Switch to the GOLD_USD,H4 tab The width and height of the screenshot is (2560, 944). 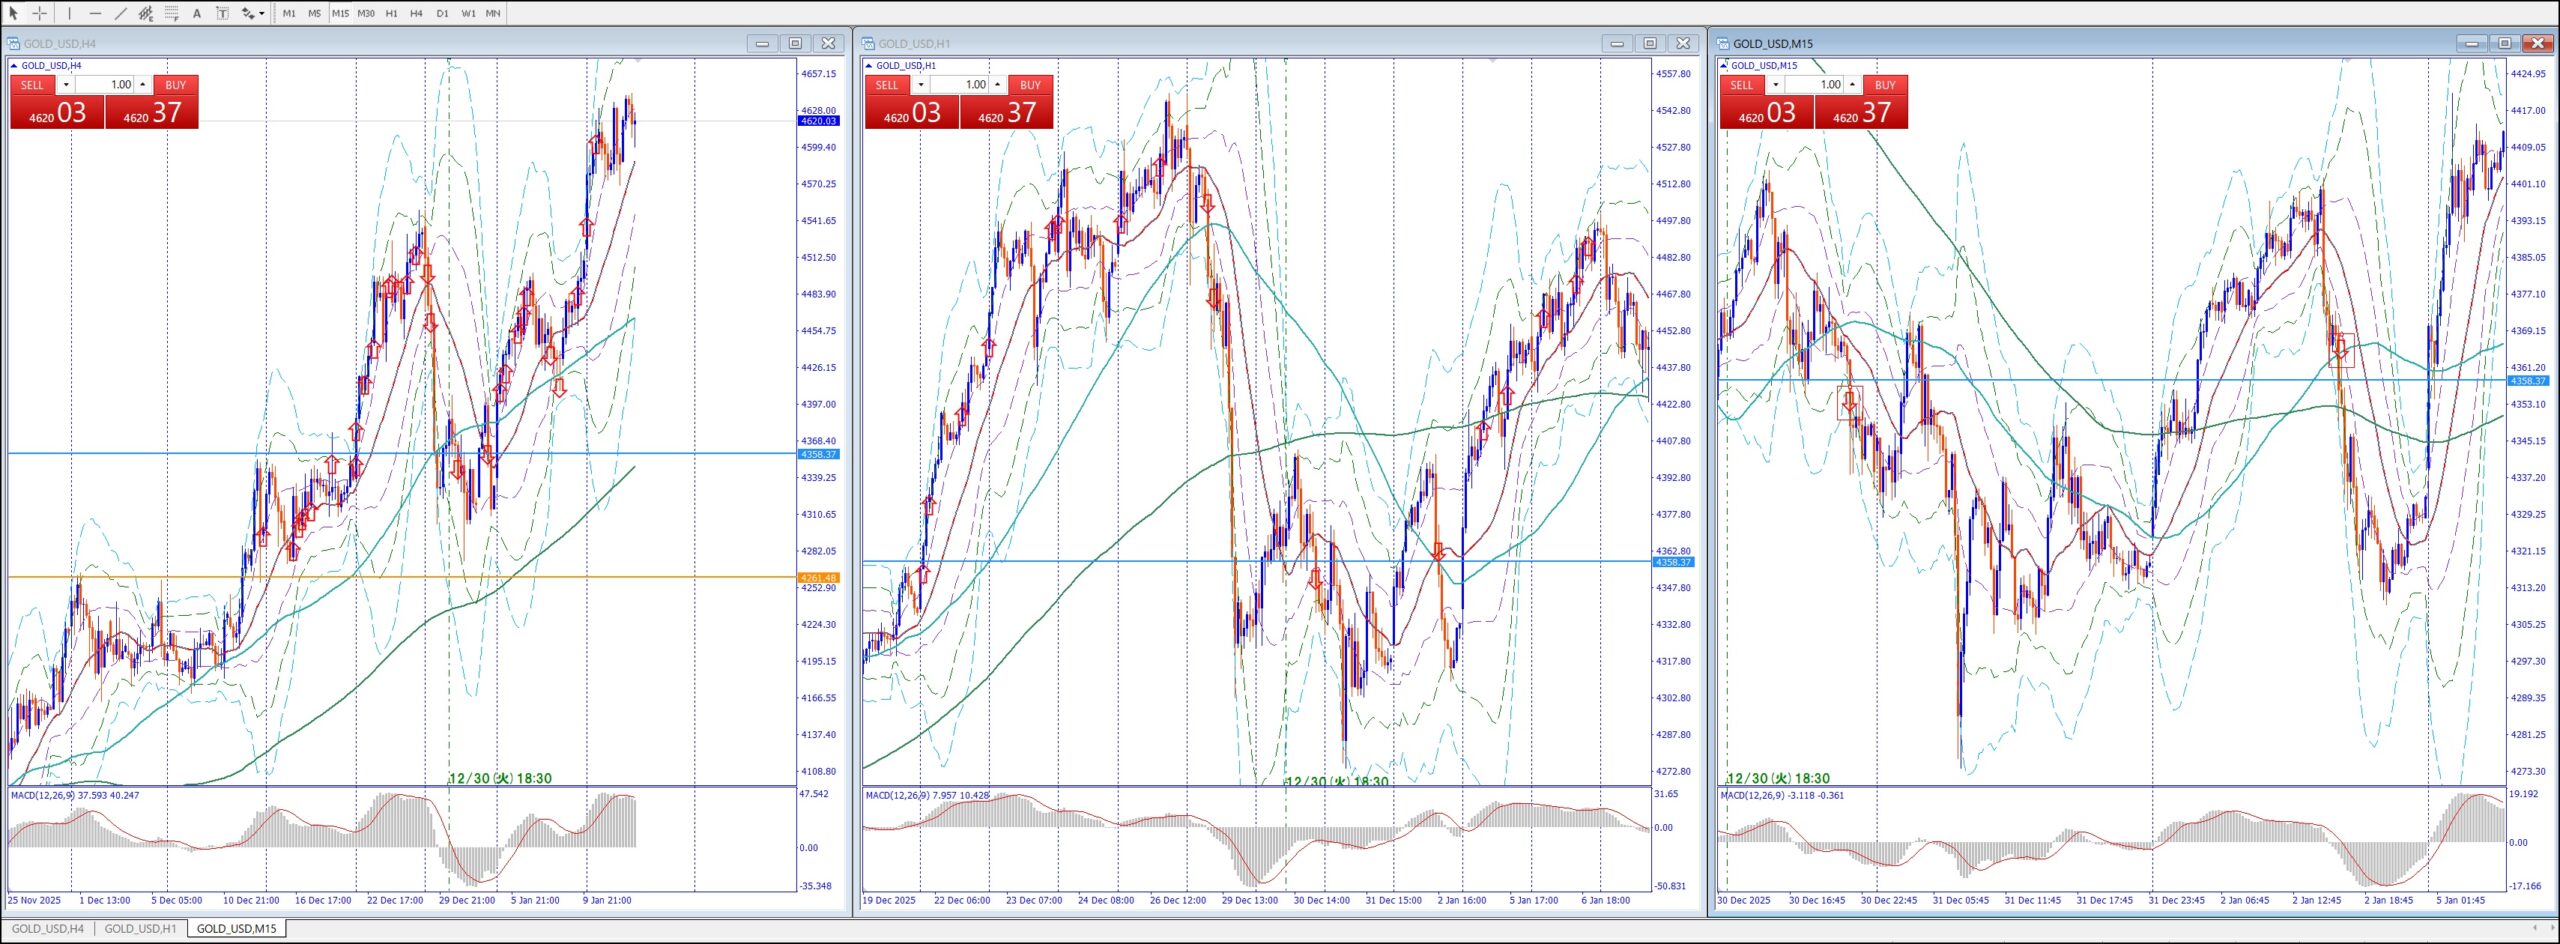pos(48,929)
